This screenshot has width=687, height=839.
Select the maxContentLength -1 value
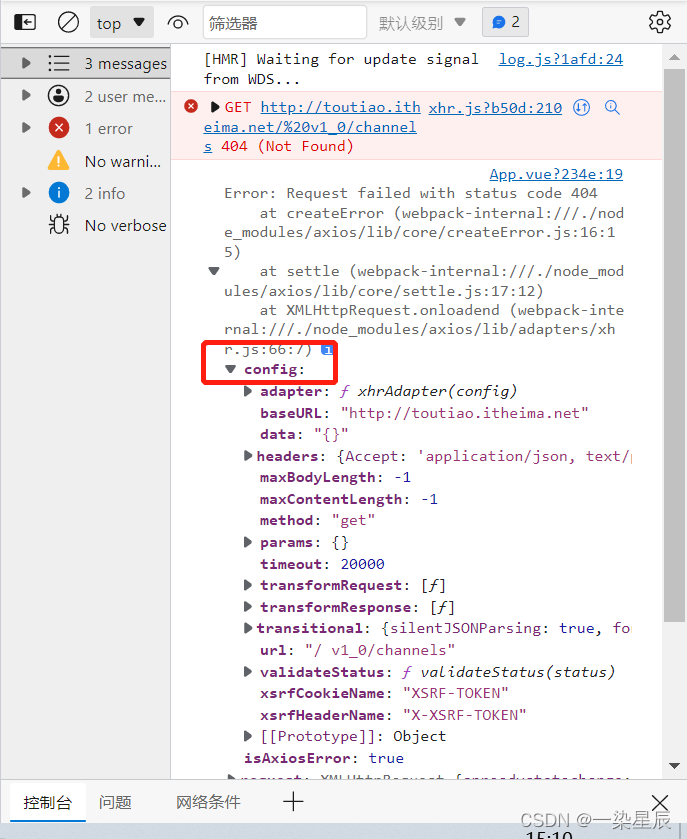click(429, 499)
